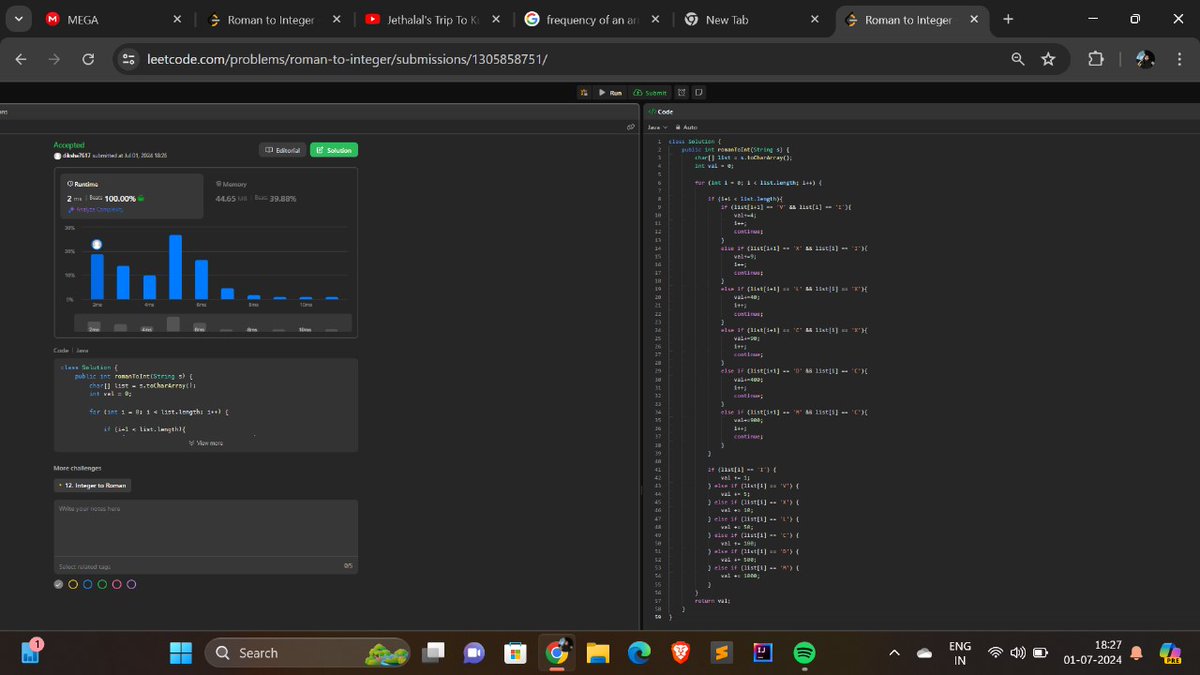This screenshot has width=1200, height=675.
Task: Open the Teams chat icon on the taskbar
Action: (x=473, y=653)
